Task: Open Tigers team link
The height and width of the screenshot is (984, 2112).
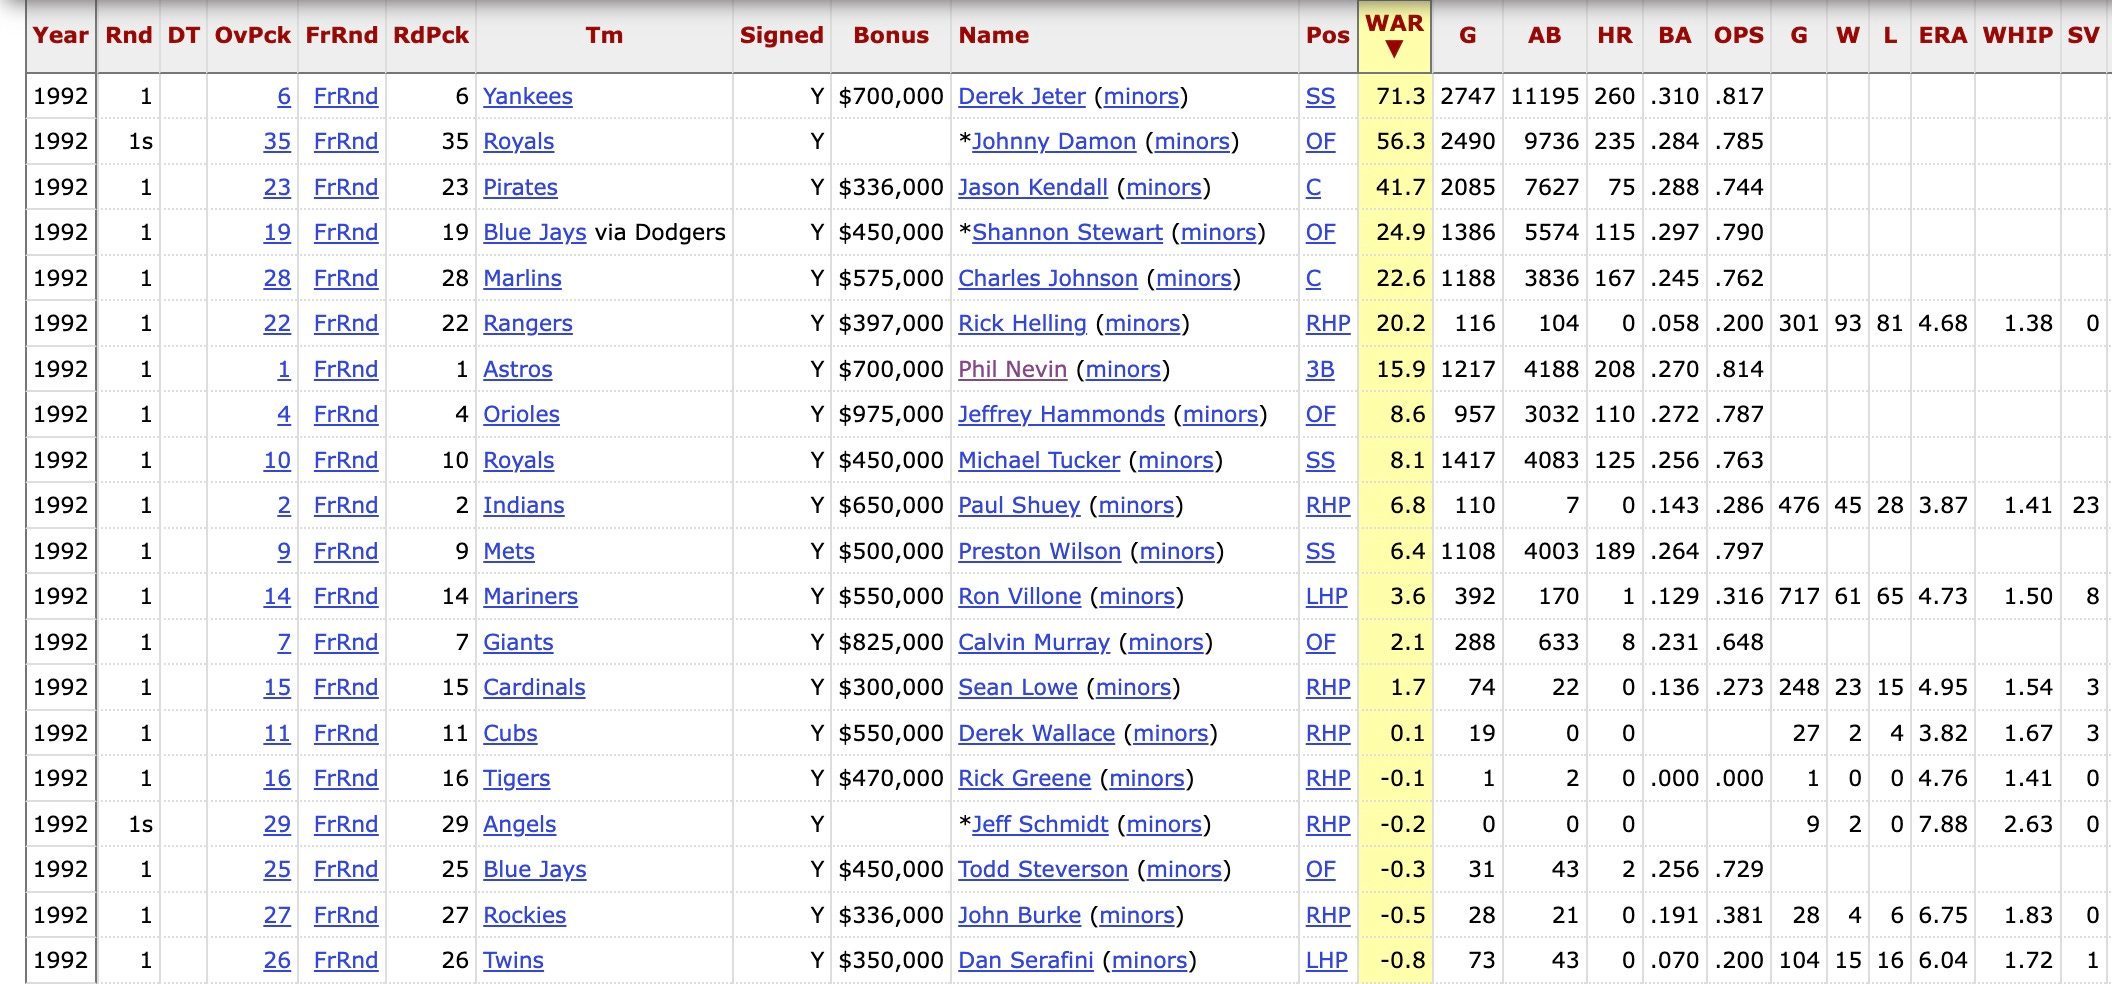Action: [x=516, y=779]
